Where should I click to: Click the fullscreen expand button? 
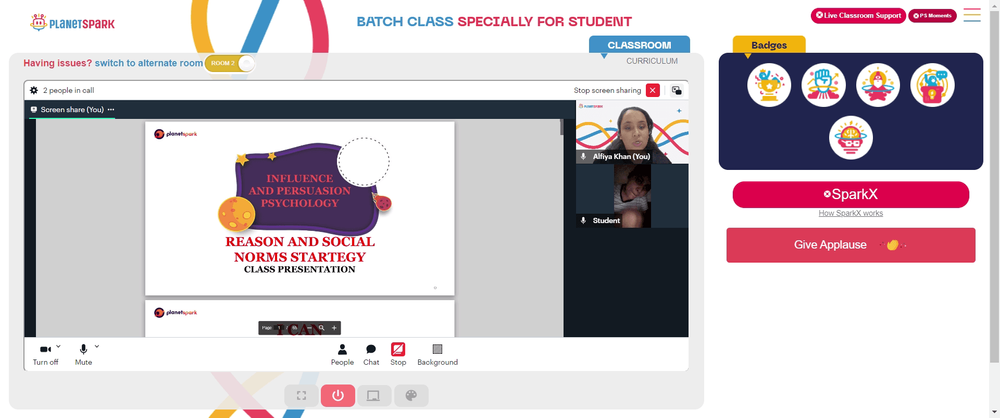pos(302,396)
